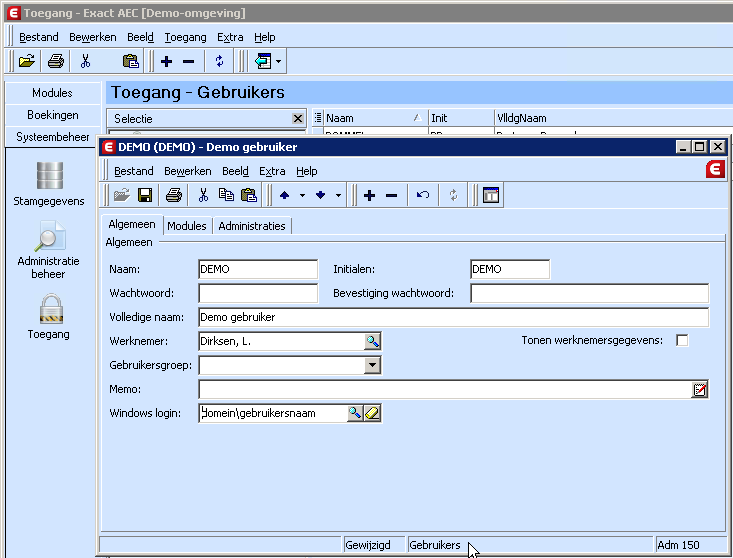Click Boekingen button in left sidebar
The width and height of the screenshot is (733, 558).
tap(52, 115)
